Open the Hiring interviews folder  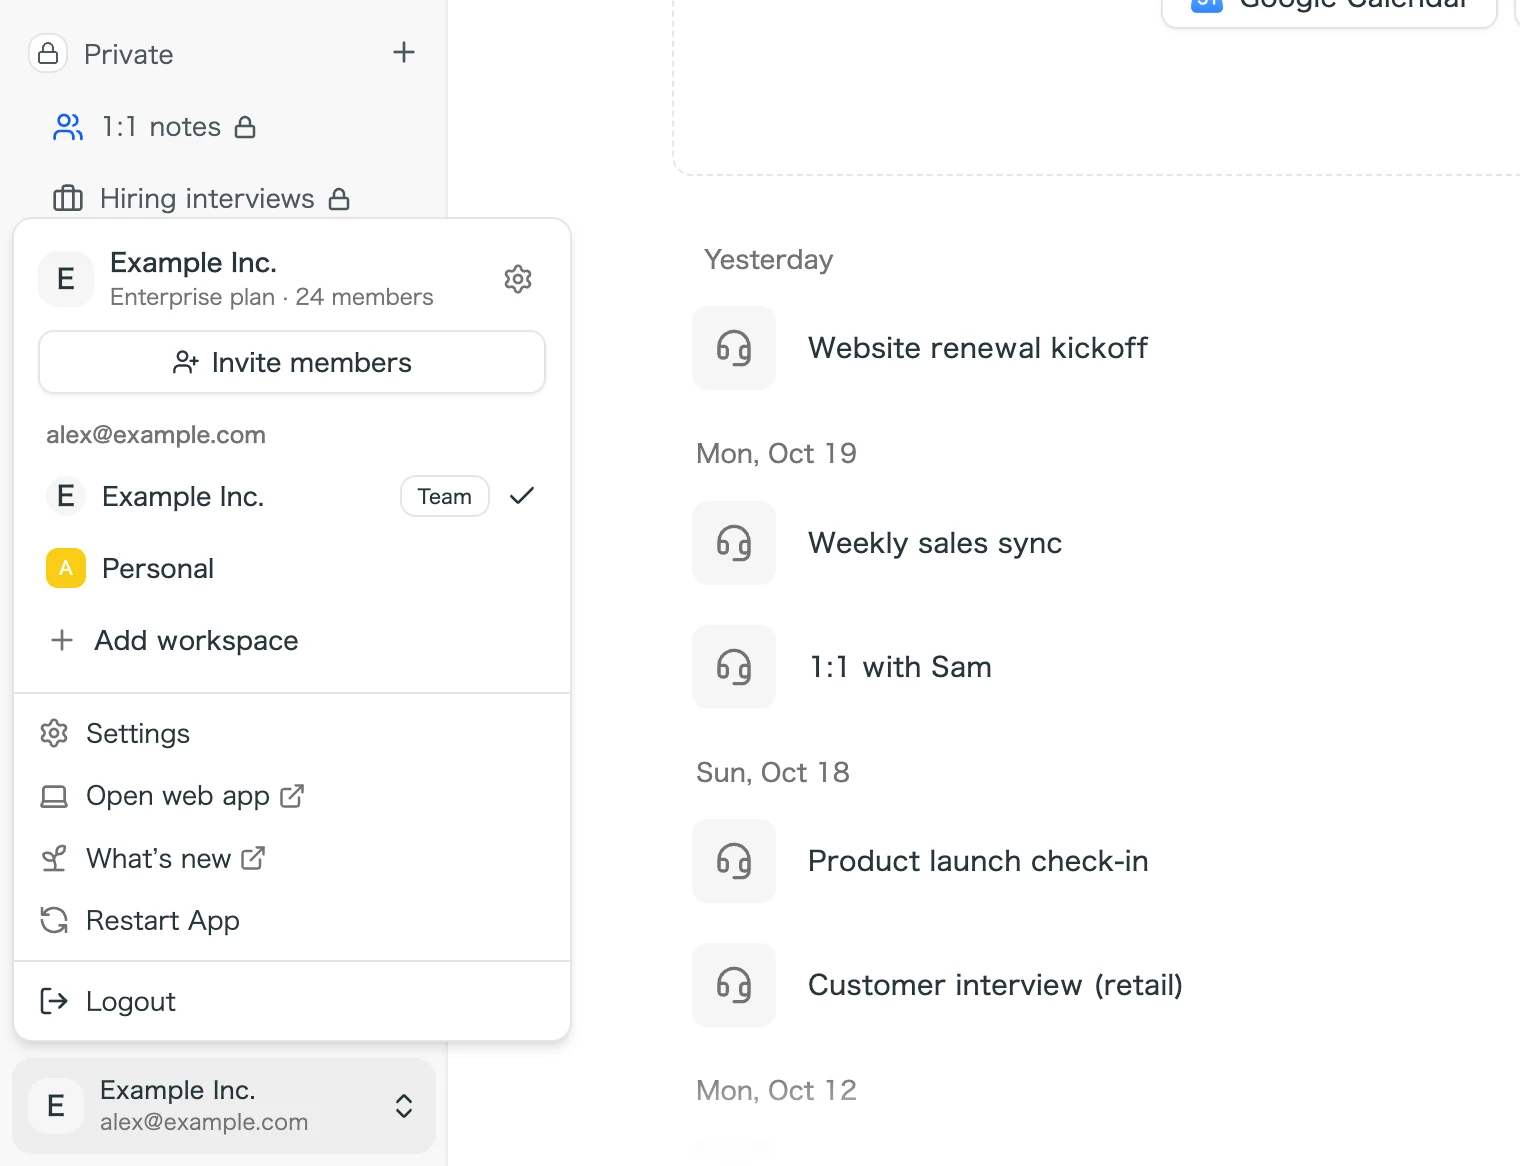coord(201,199)
